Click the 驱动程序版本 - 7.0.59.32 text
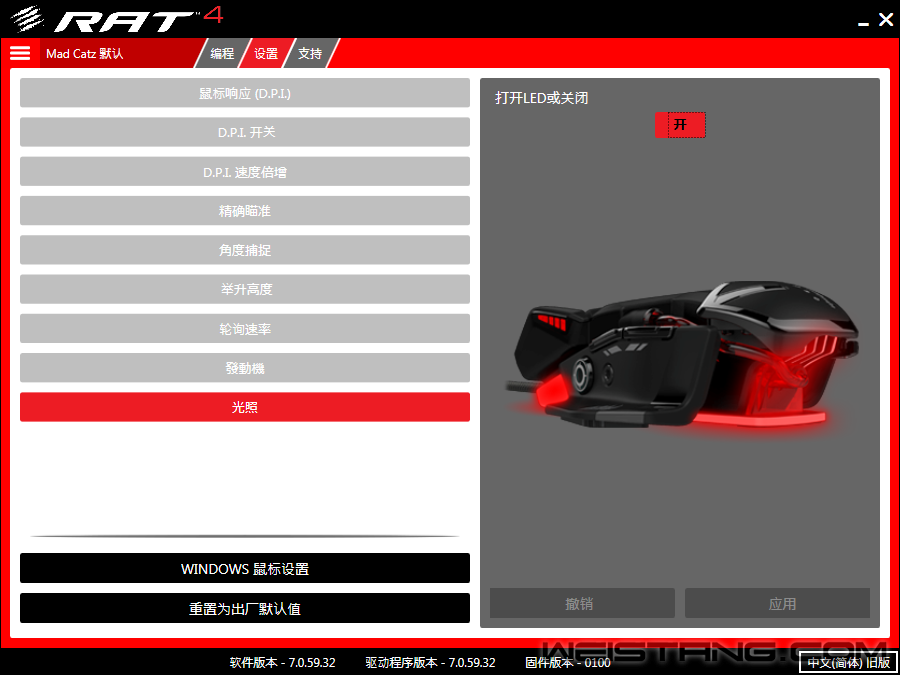Viewport: 900px width, 675px height. pos(430,662)
